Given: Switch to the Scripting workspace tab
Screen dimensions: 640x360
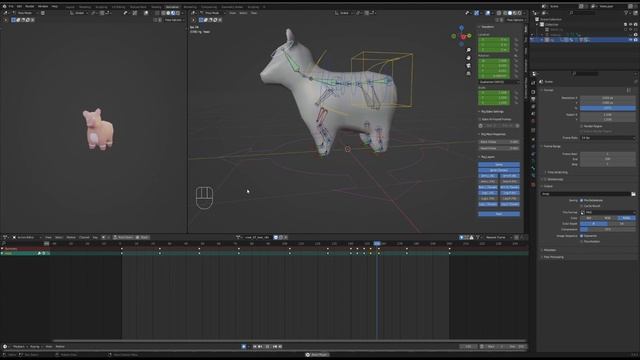Looking at the screenshot, I should (x=253, y=7).
